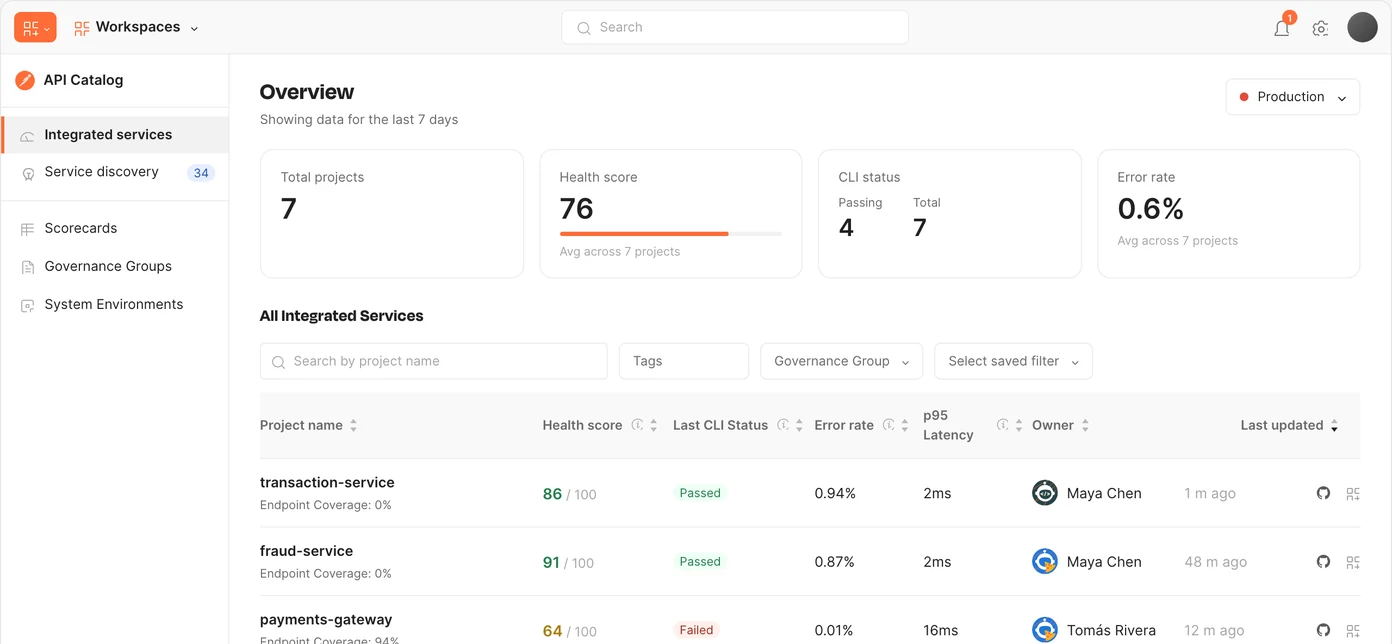
Task: Click the System Environments sidebar icon
Action: 28,305
